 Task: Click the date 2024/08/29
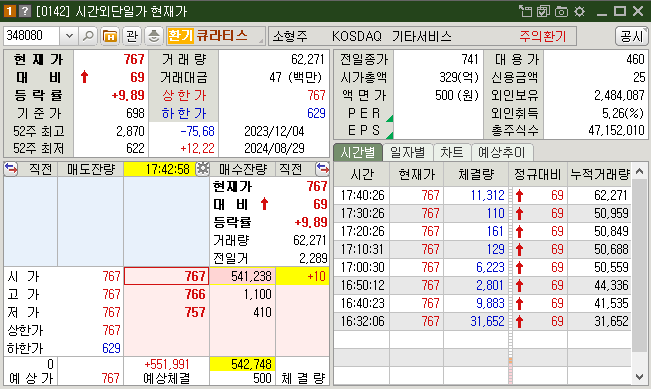(x=274, y=149)
